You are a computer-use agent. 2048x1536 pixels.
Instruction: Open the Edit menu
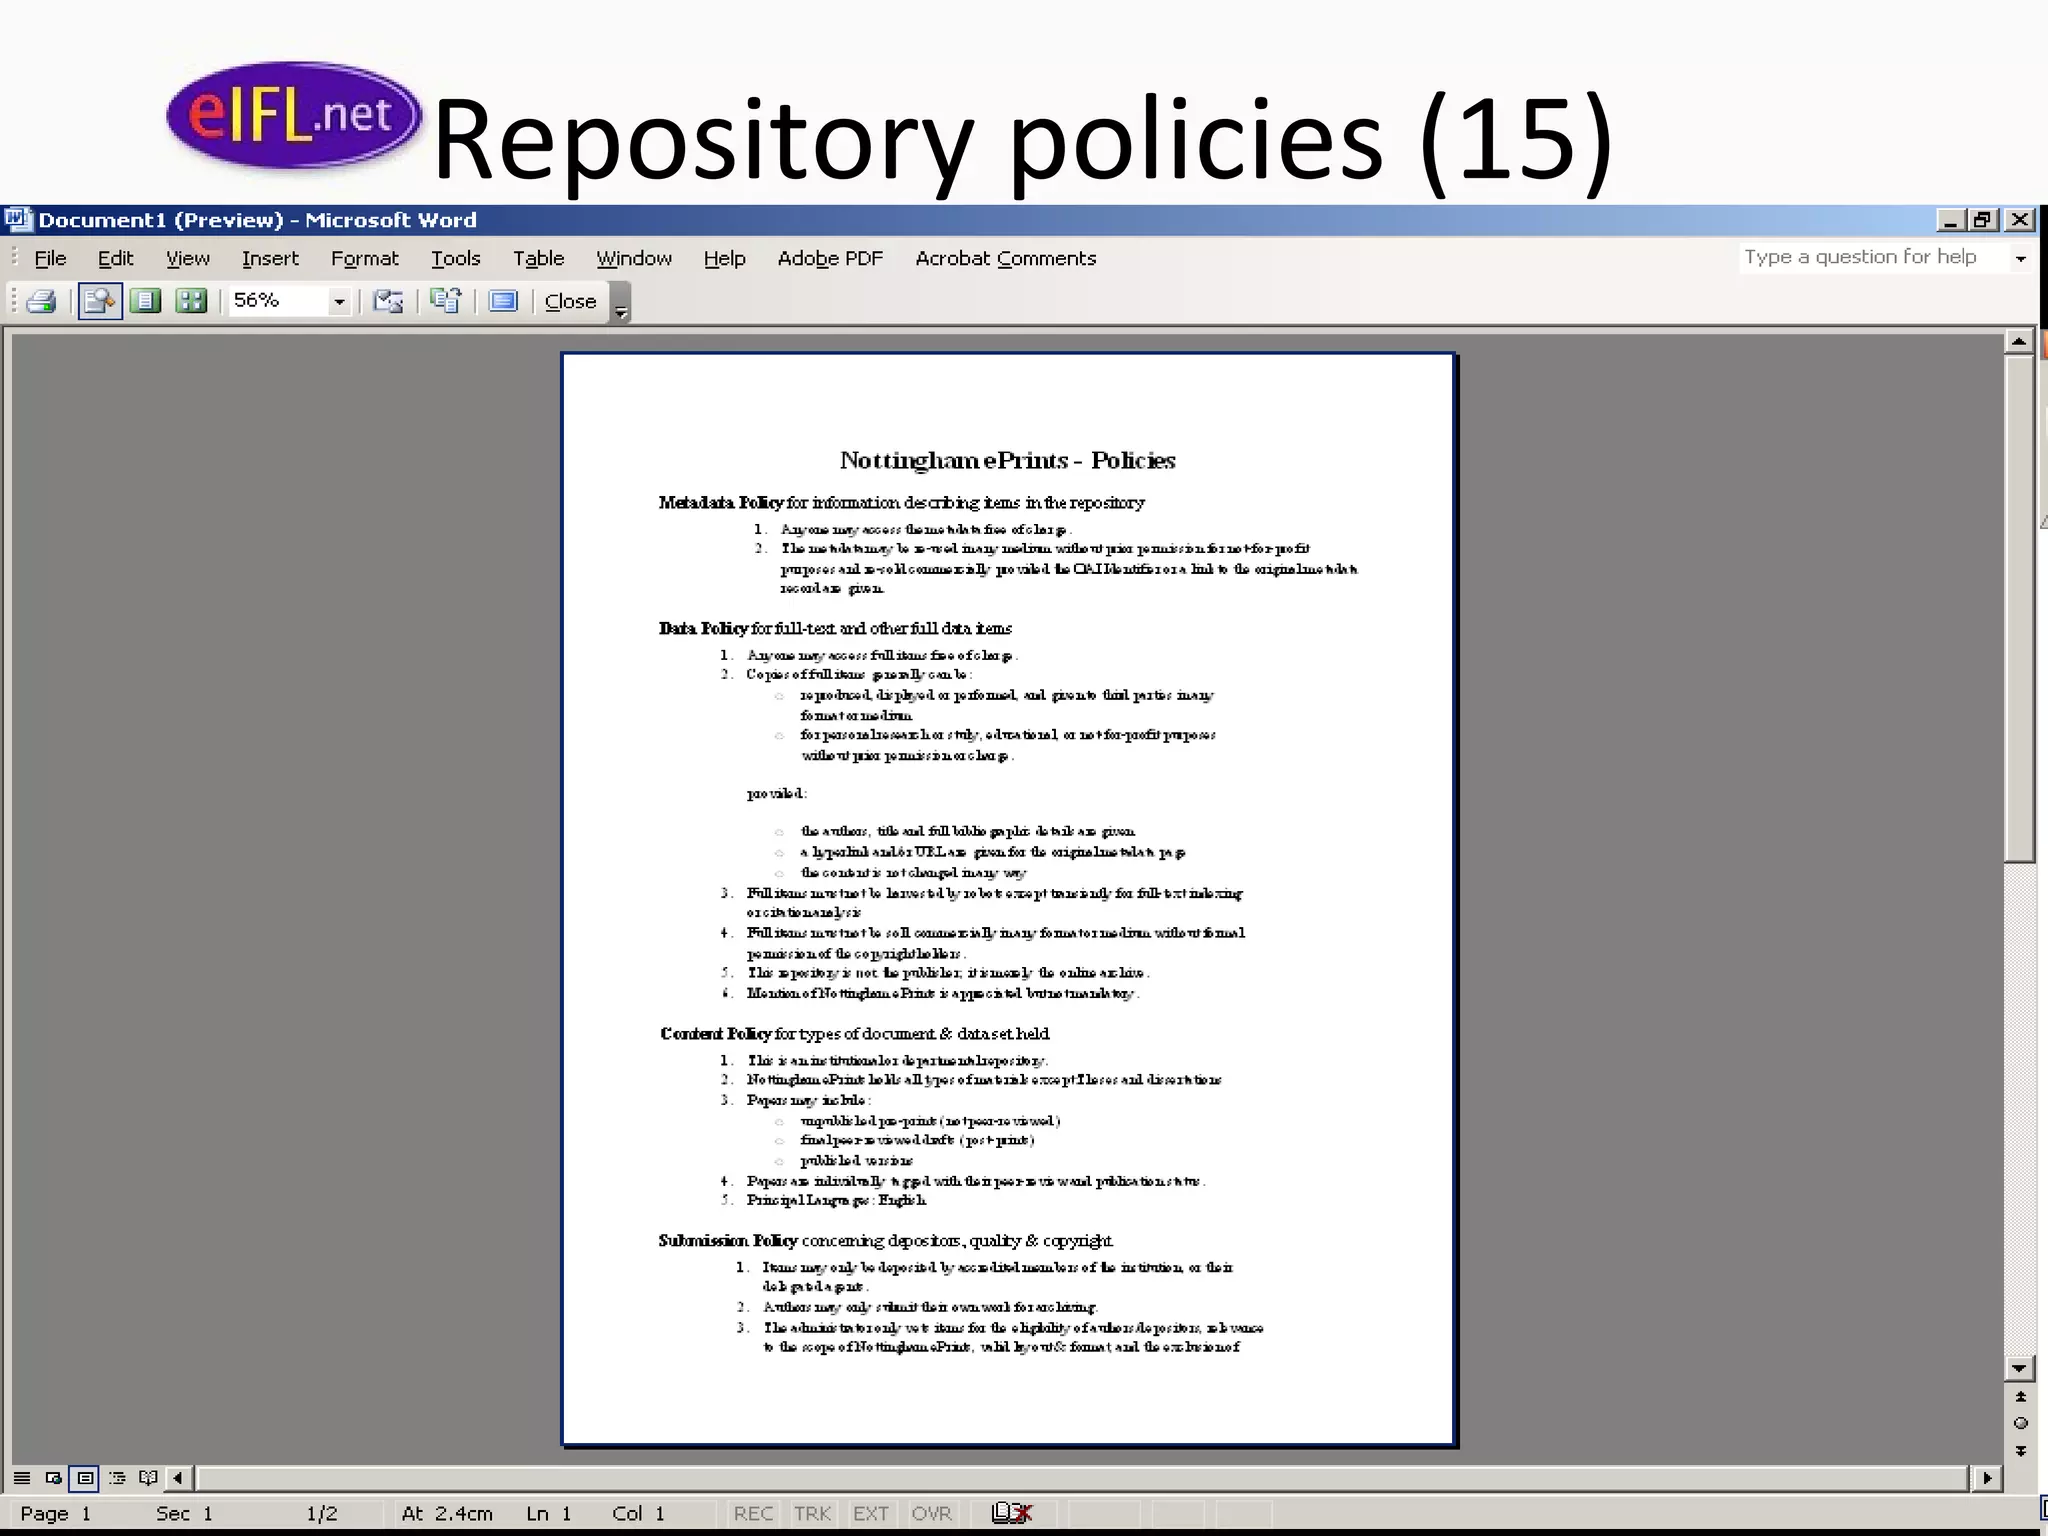coord(115,258)
